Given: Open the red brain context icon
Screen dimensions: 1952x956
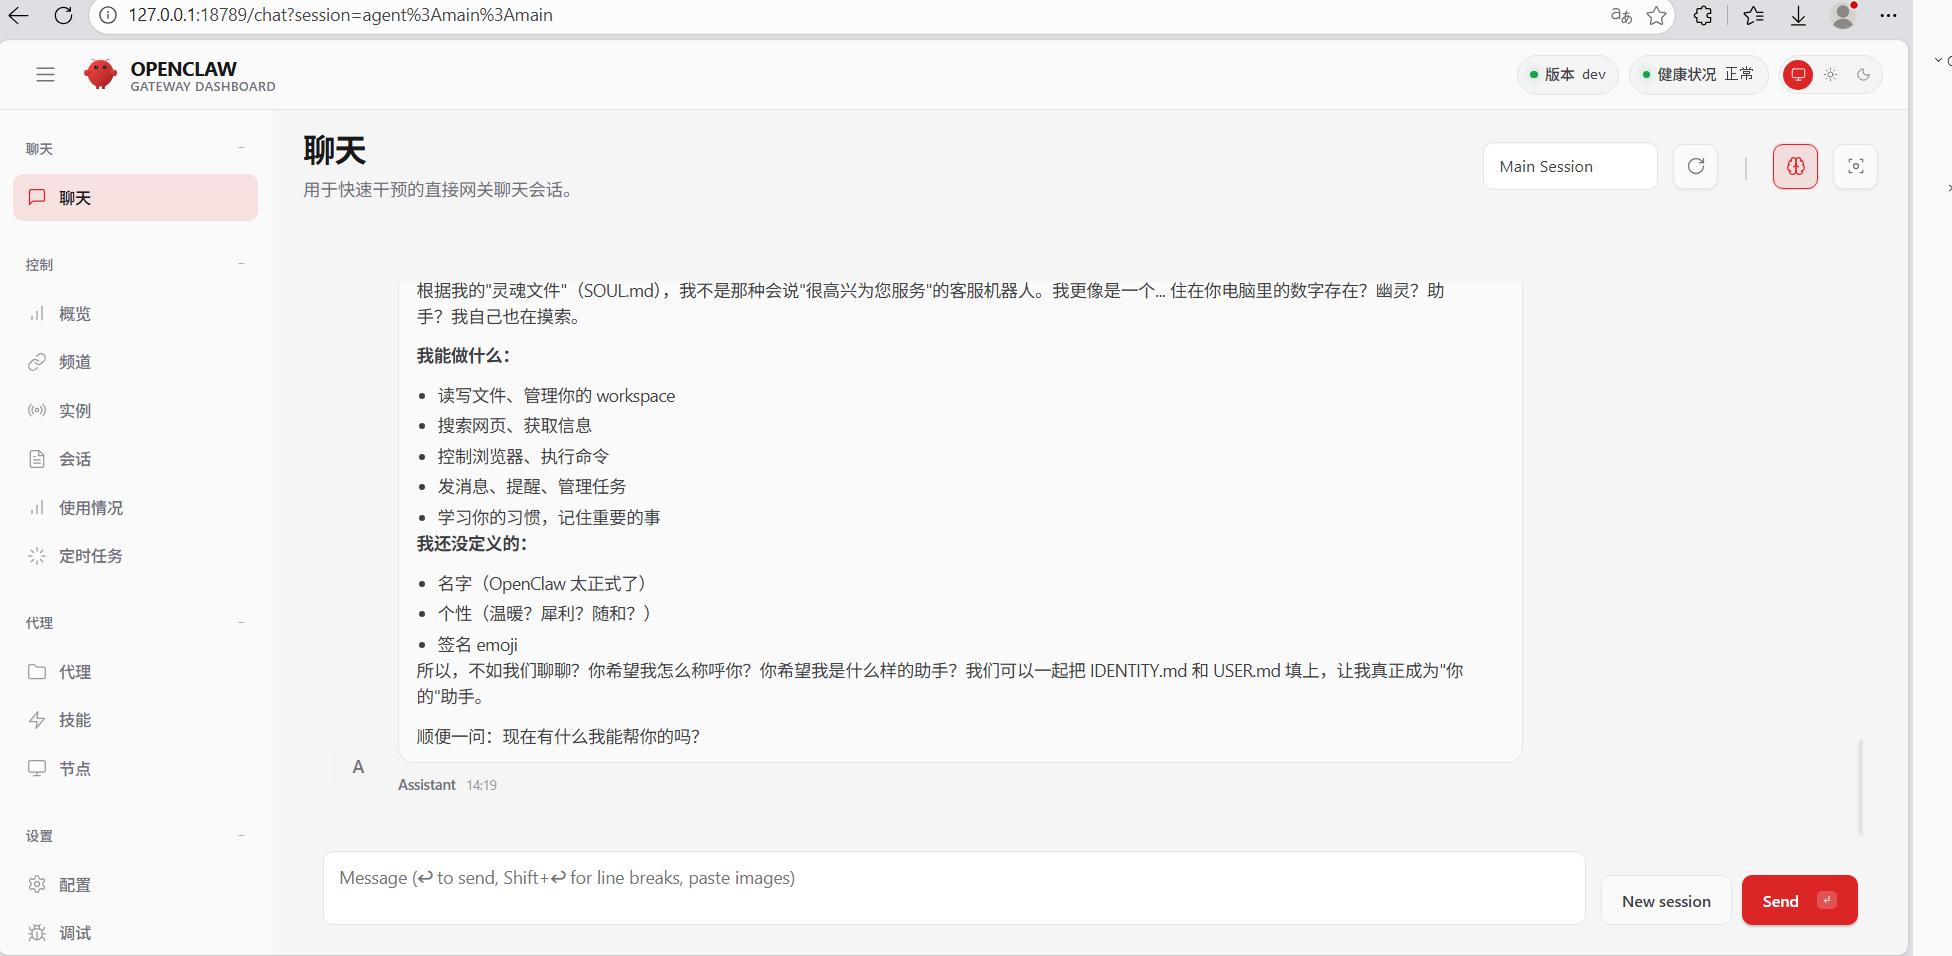Looking at the screenshot, I should (1795, 166).
